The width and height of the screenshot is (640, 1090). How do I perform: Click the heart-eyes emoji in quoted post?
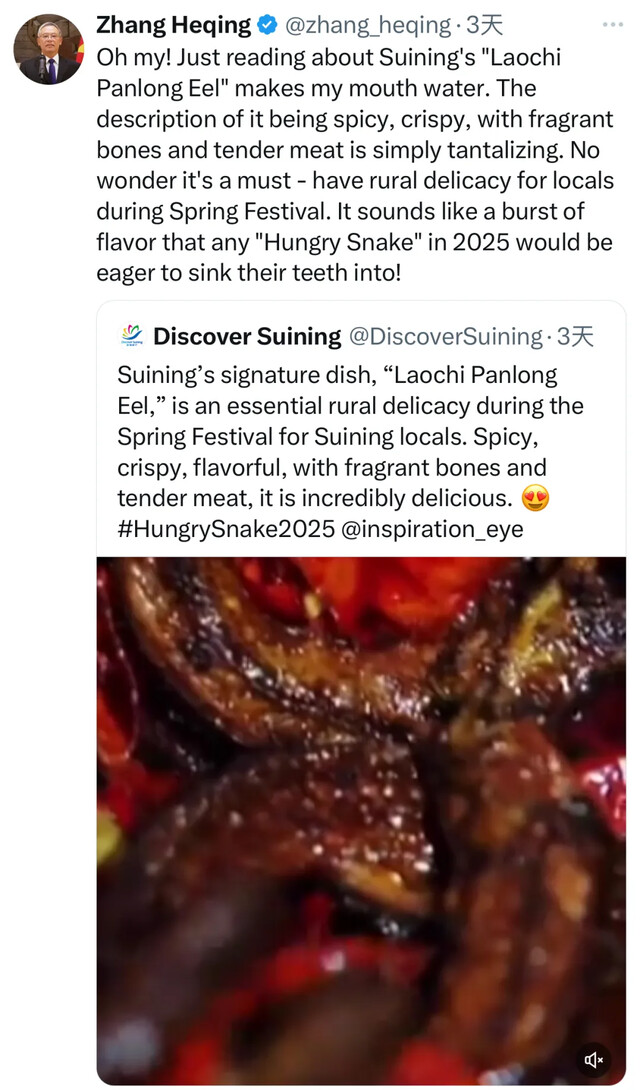click(536, 498)
